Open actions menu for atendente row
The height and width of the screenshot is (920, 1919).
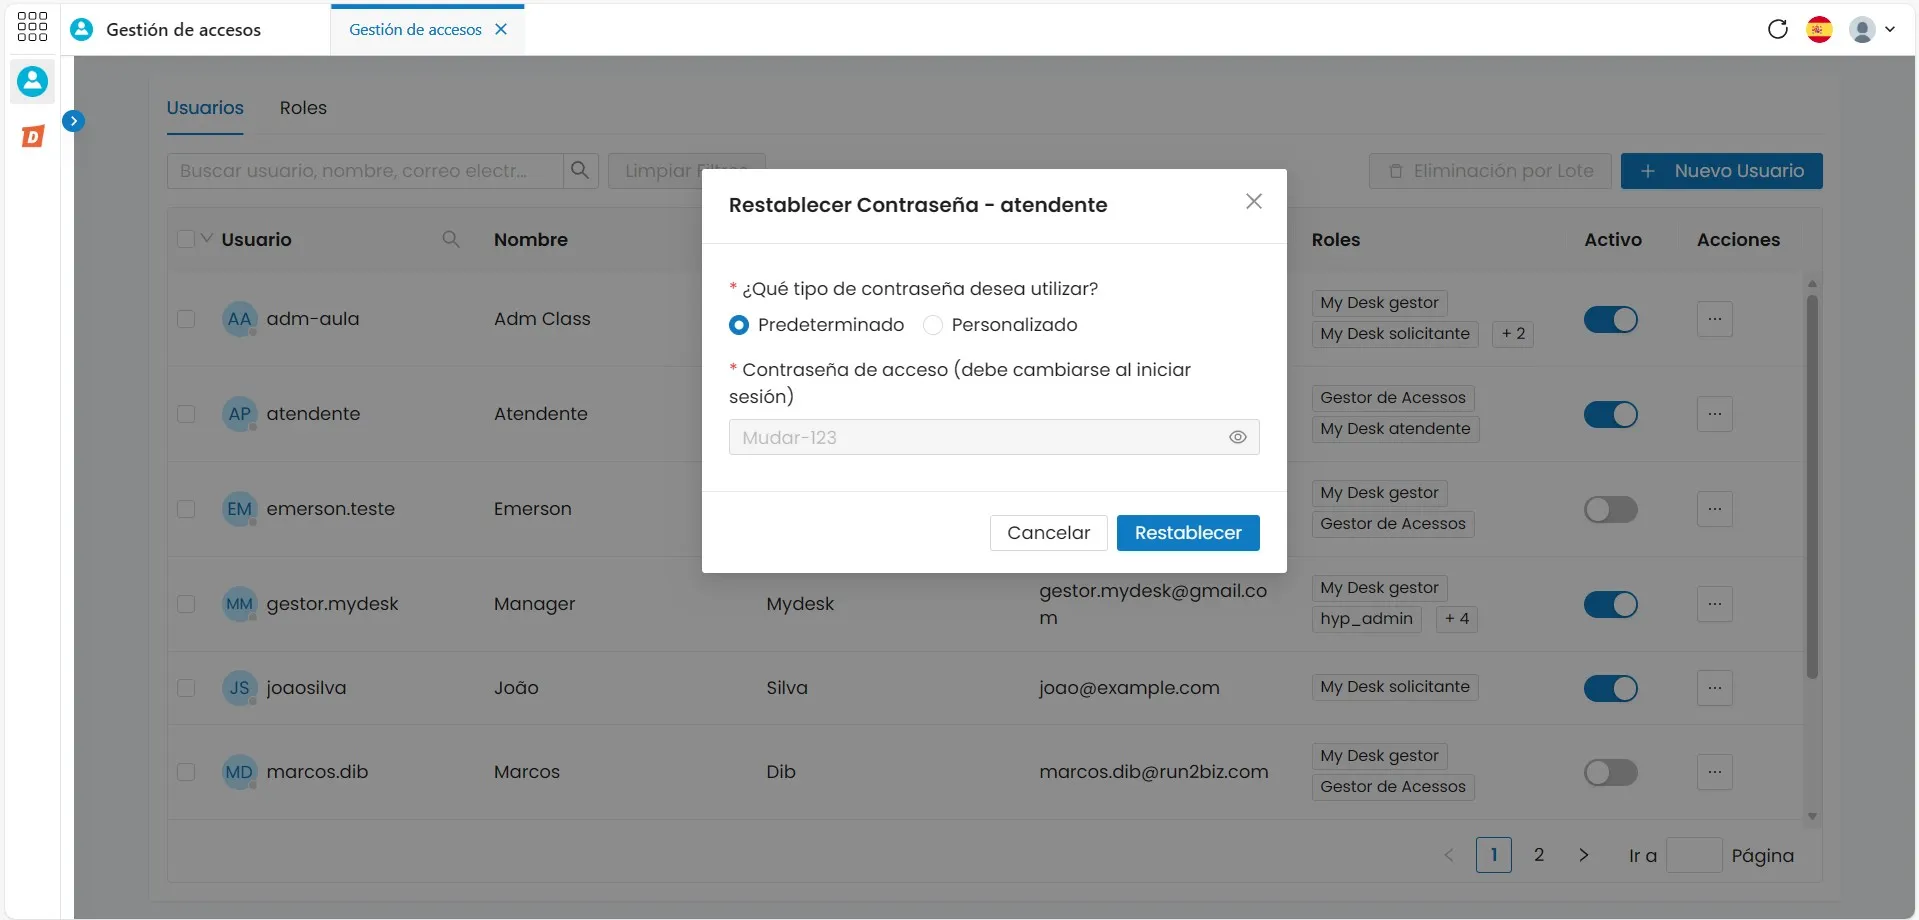(1714, 414)
